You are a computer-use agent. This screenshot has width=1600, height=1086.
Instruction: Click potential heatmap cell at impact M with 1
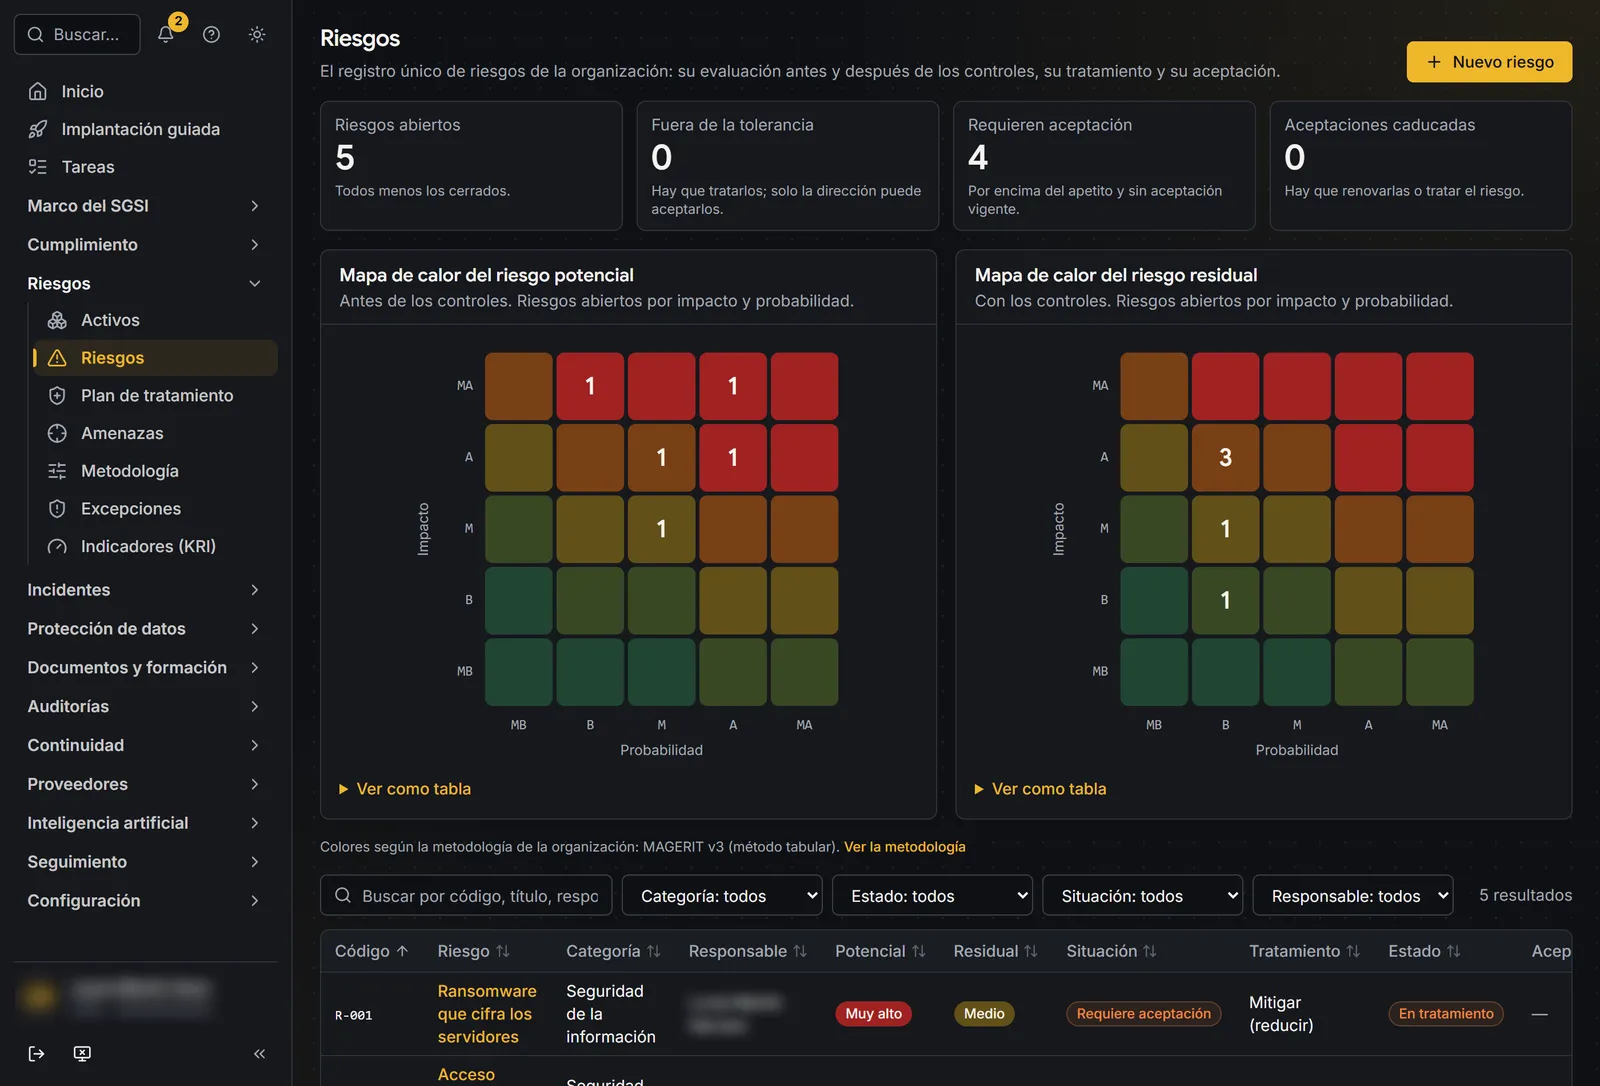[661, 529]
